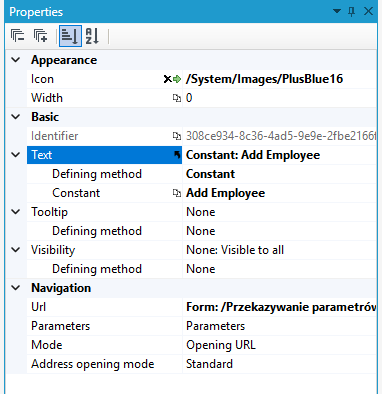Select the Tooltip property label
This screenshot has width=382, height=394.
coord(49,212)
